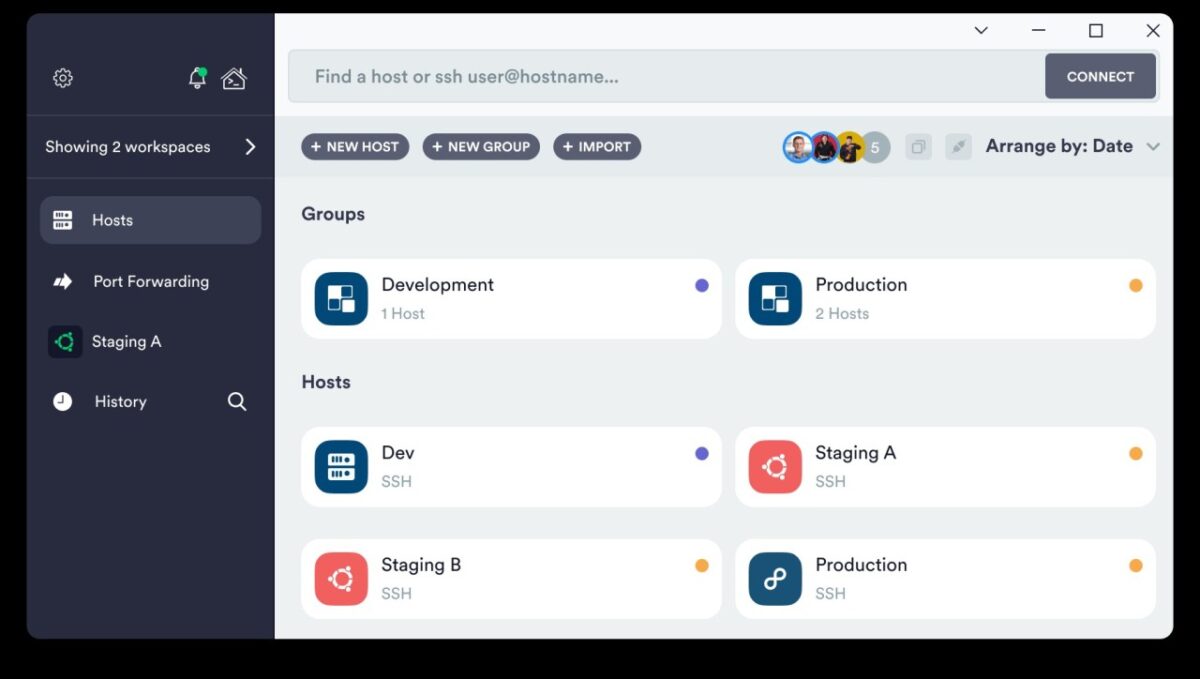Toggle the pin icon beside Arrange by
1200x679 pixels.
(x=959, y=147)
